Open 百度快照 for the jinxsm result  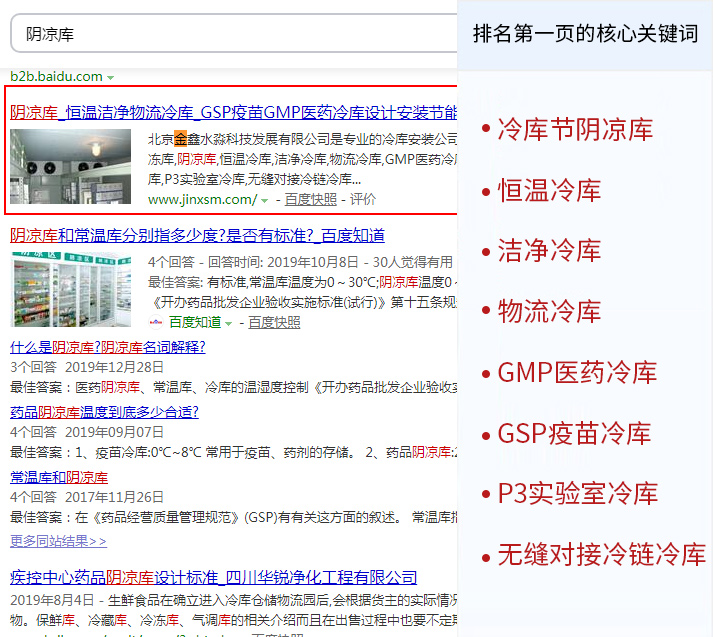[311, 200]
